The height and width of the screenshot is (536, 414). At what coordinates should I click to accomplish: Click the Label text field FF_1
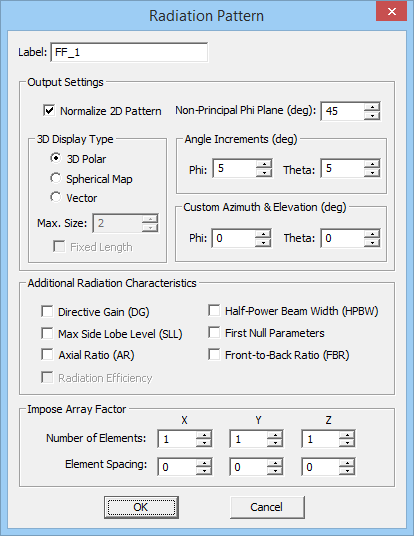pyautogui.click(x=129, y=52)
